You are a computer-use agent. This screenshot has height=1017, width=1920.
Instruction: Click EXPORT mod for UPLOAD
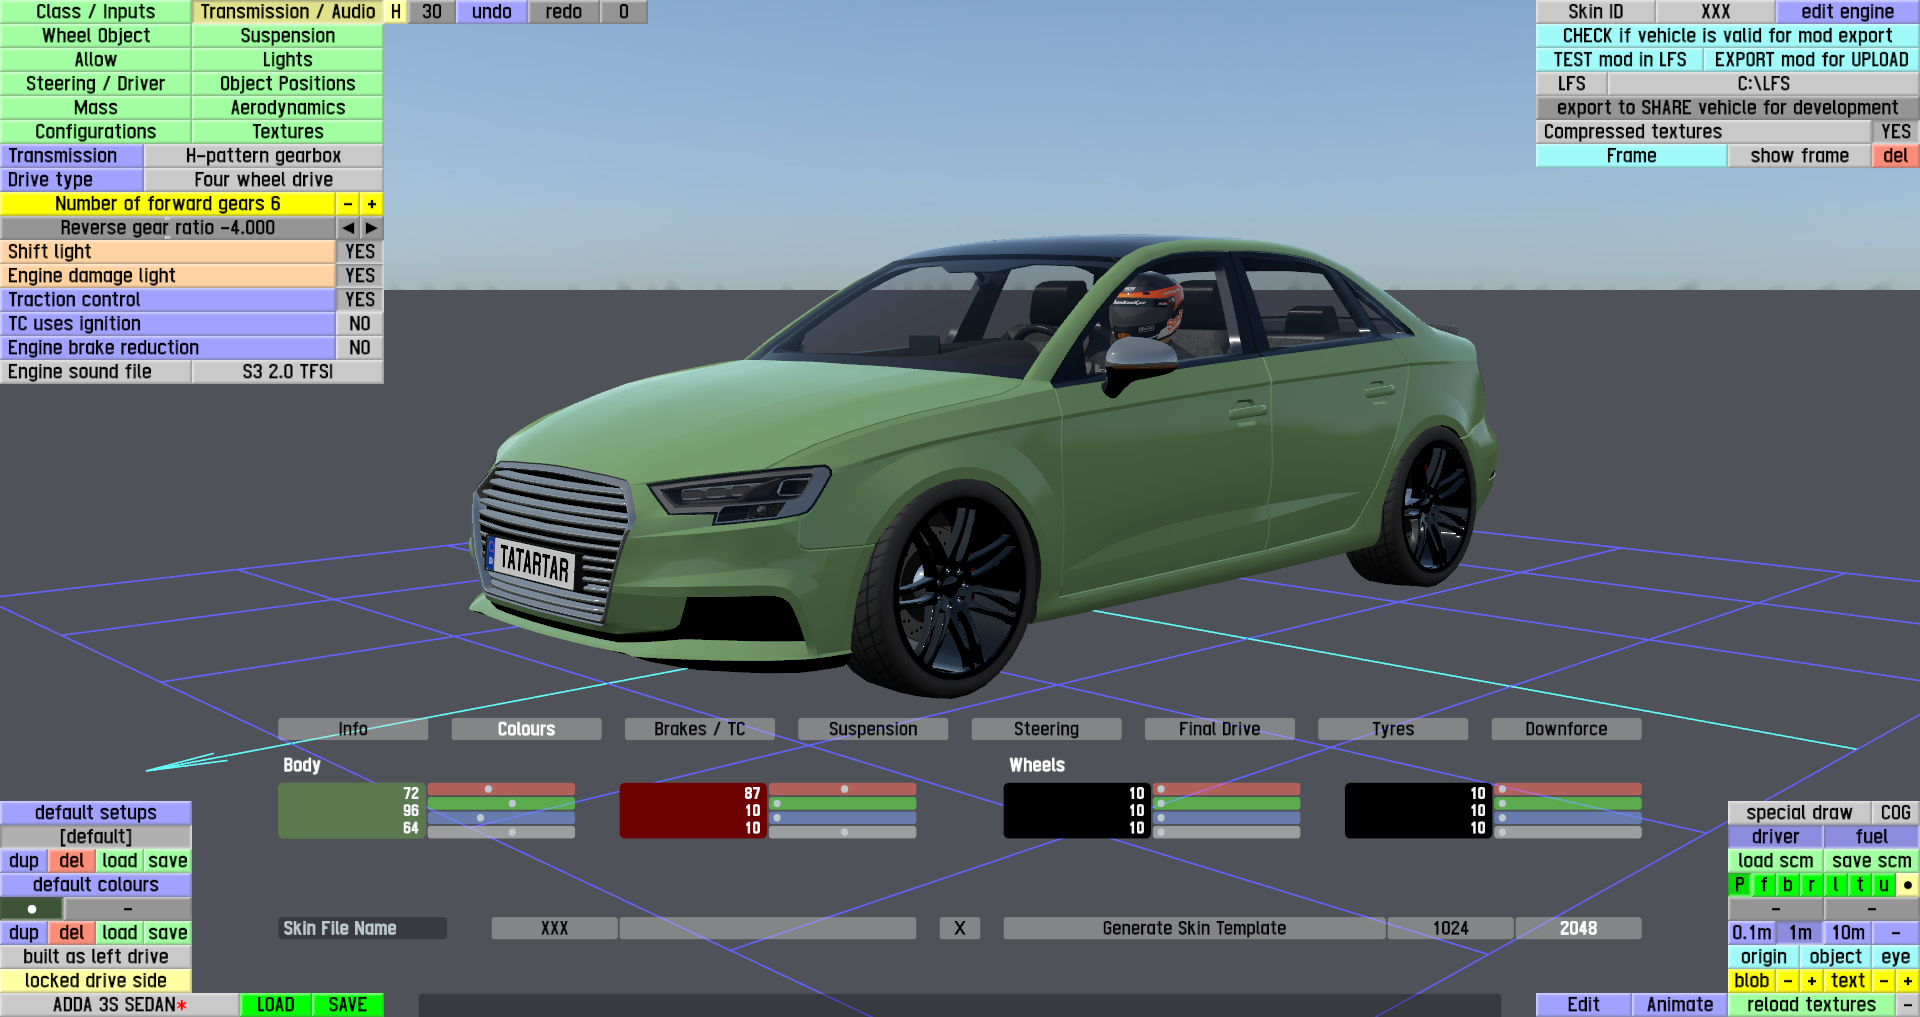(x=1812, y=60)
